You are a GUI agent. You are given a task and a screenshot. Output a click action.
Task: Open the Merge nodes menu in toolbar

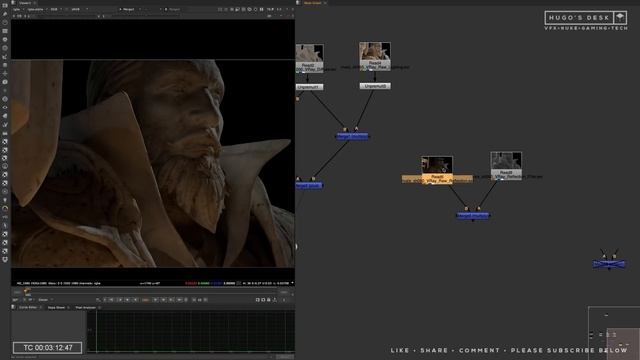click(5, 65)
